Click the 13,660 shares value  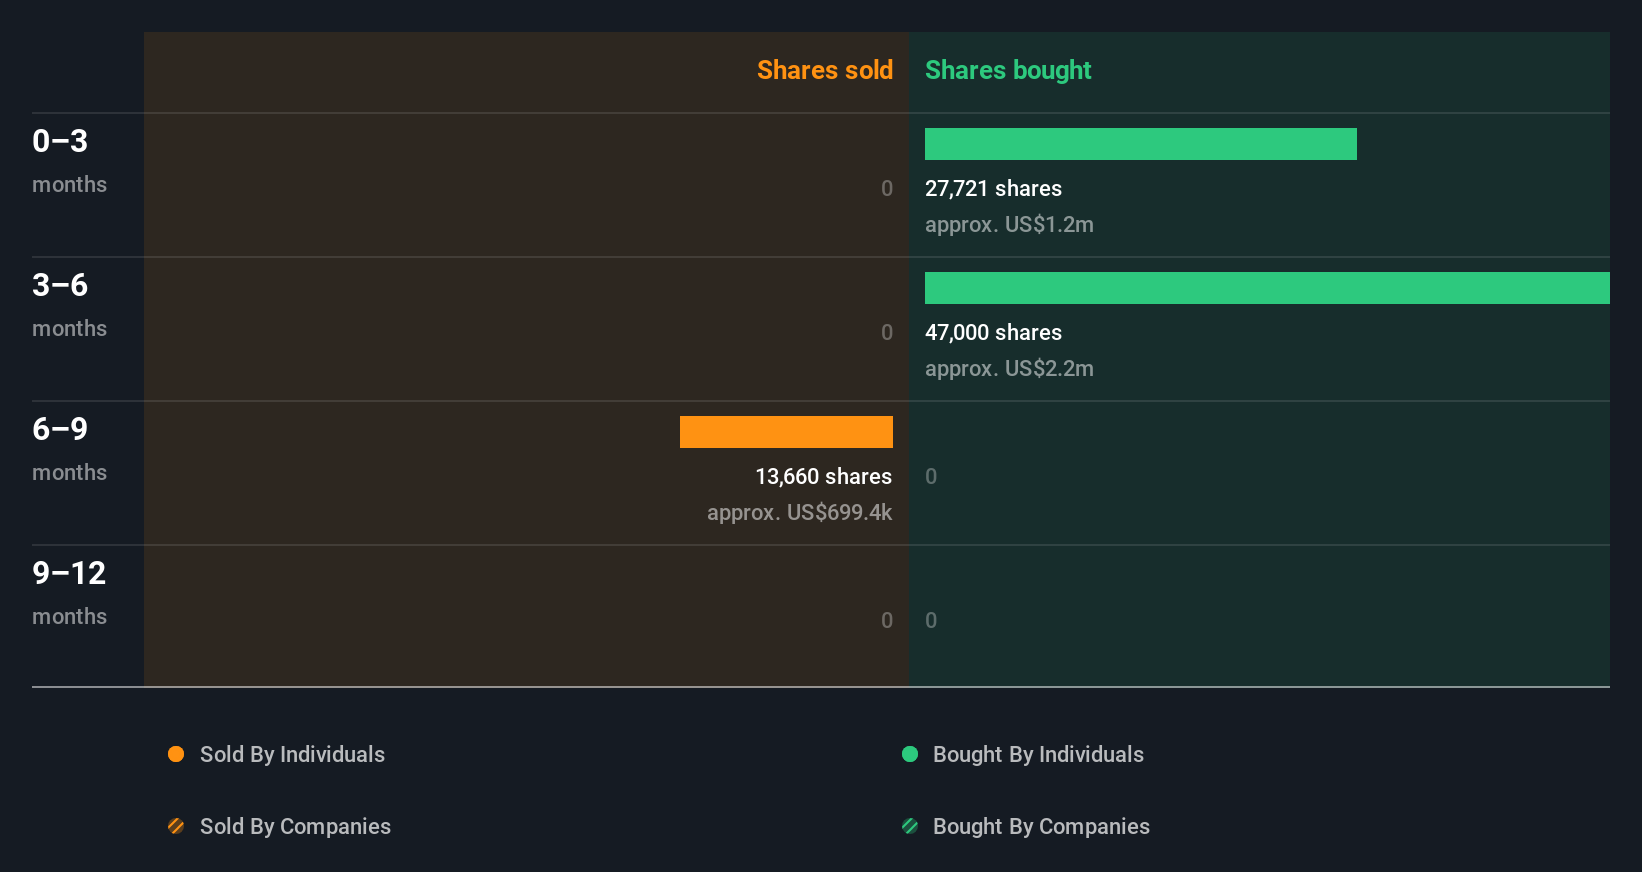coord(824,476)
